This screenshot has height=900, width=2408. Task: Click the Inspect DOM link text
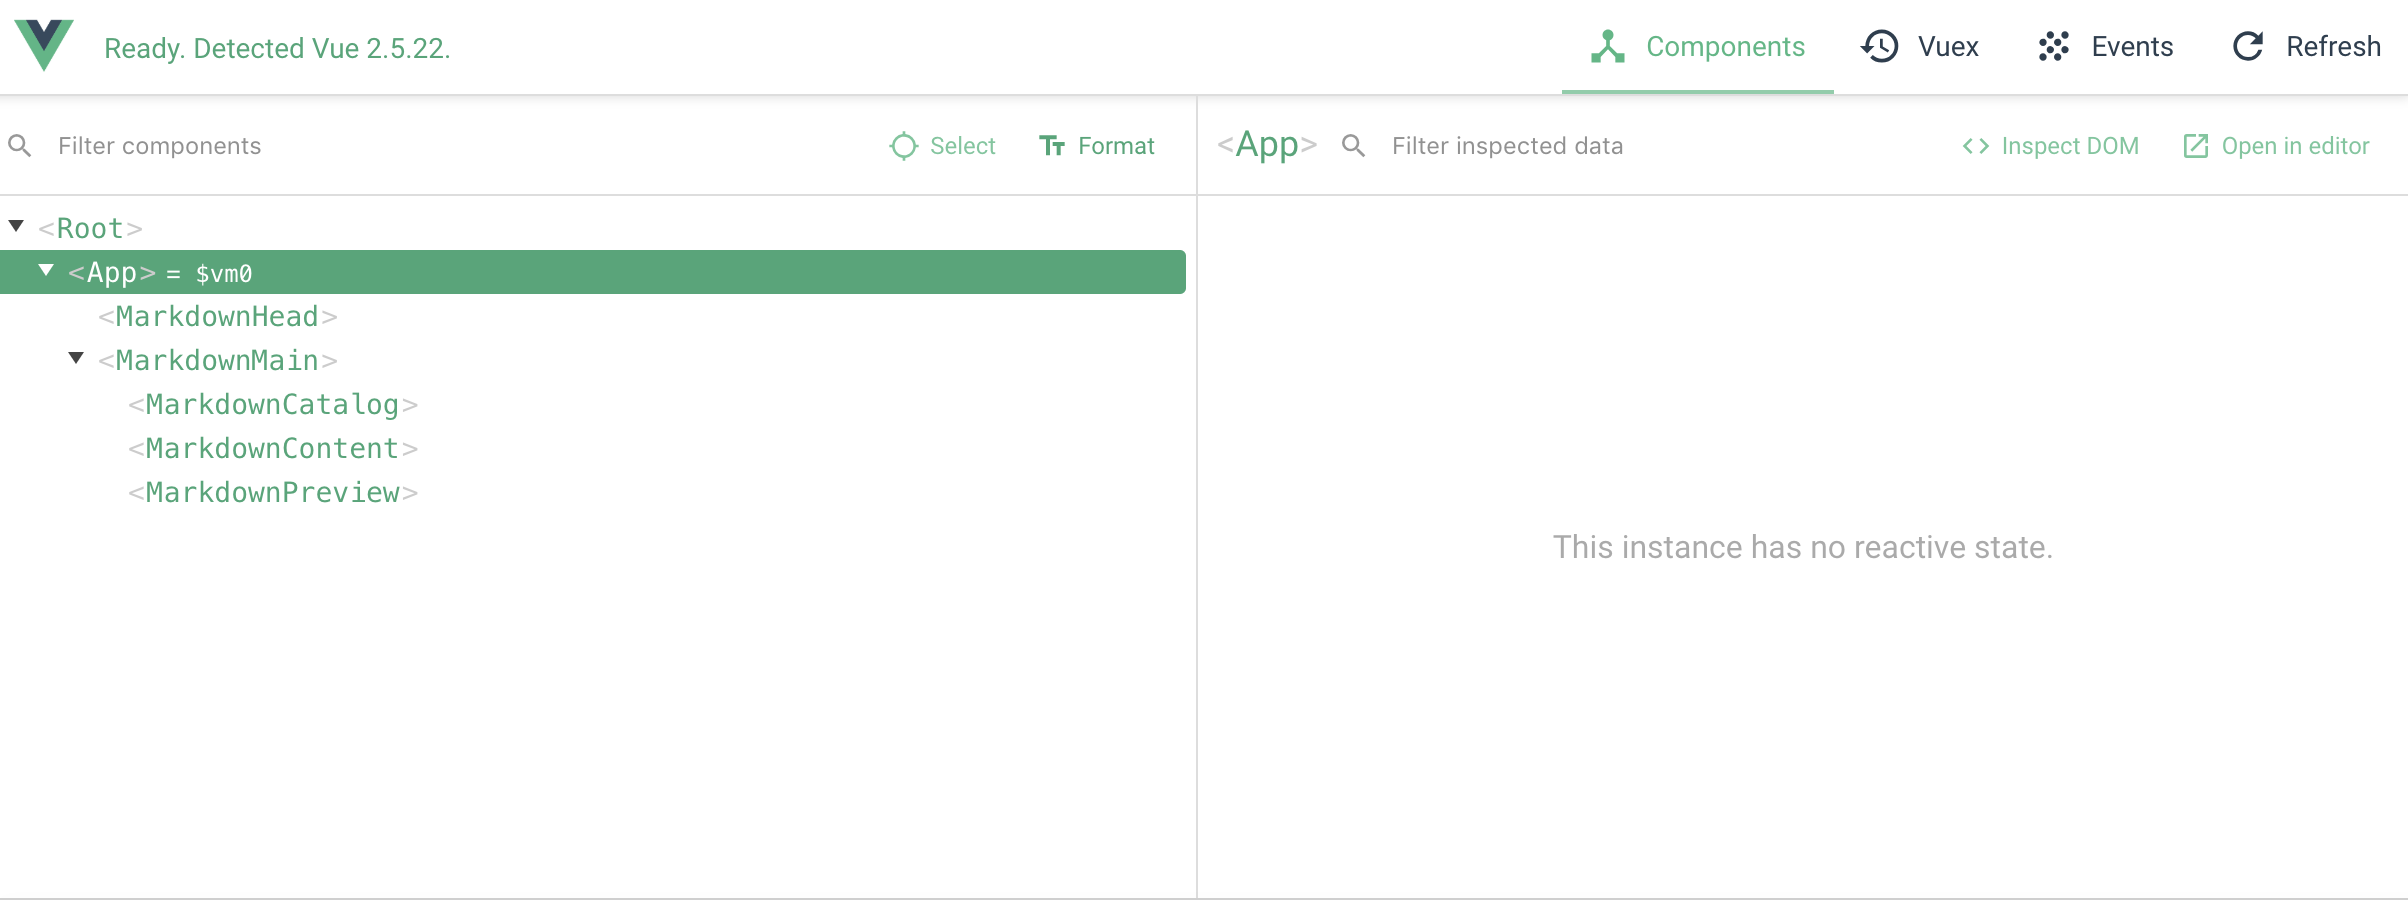[x=2069, y=146]
